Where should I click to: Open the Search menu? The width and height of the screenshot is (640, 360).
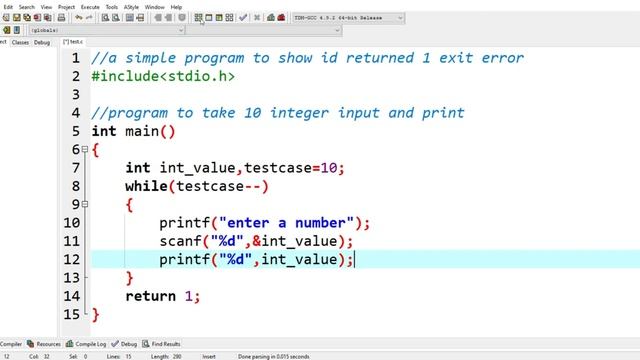pyautogui.click(x=27, y=7)
